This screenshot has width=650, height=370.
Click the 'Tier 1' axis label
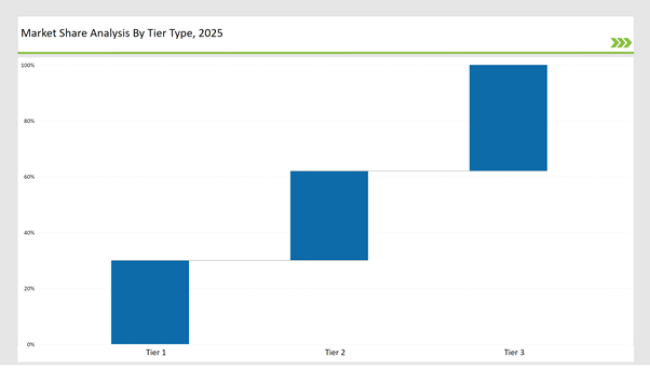[x=156, y=352]
